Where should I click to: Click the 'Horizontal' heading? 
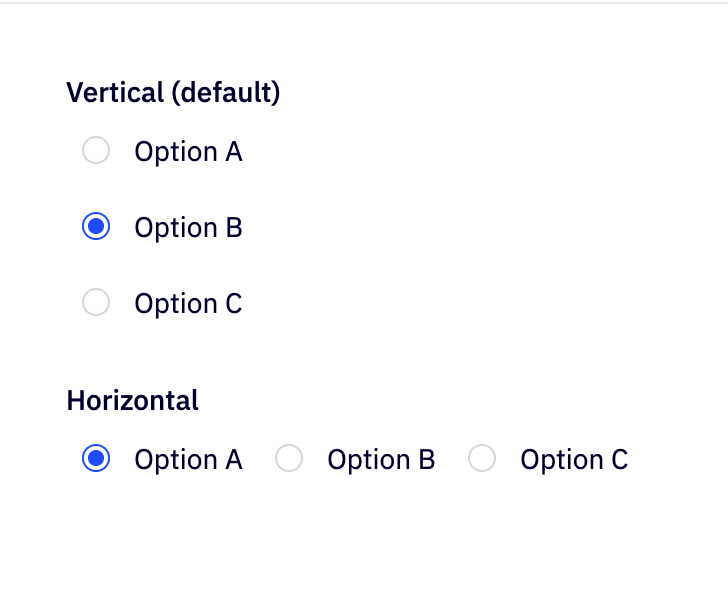(132, 401)
